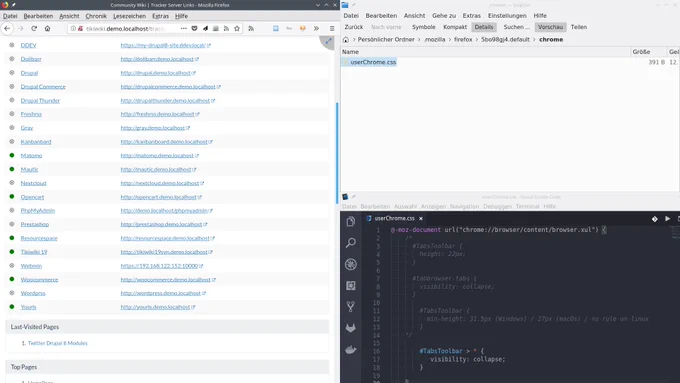
Task: Show more Firefox toolbar items chevron
Action: click(316, 29)
